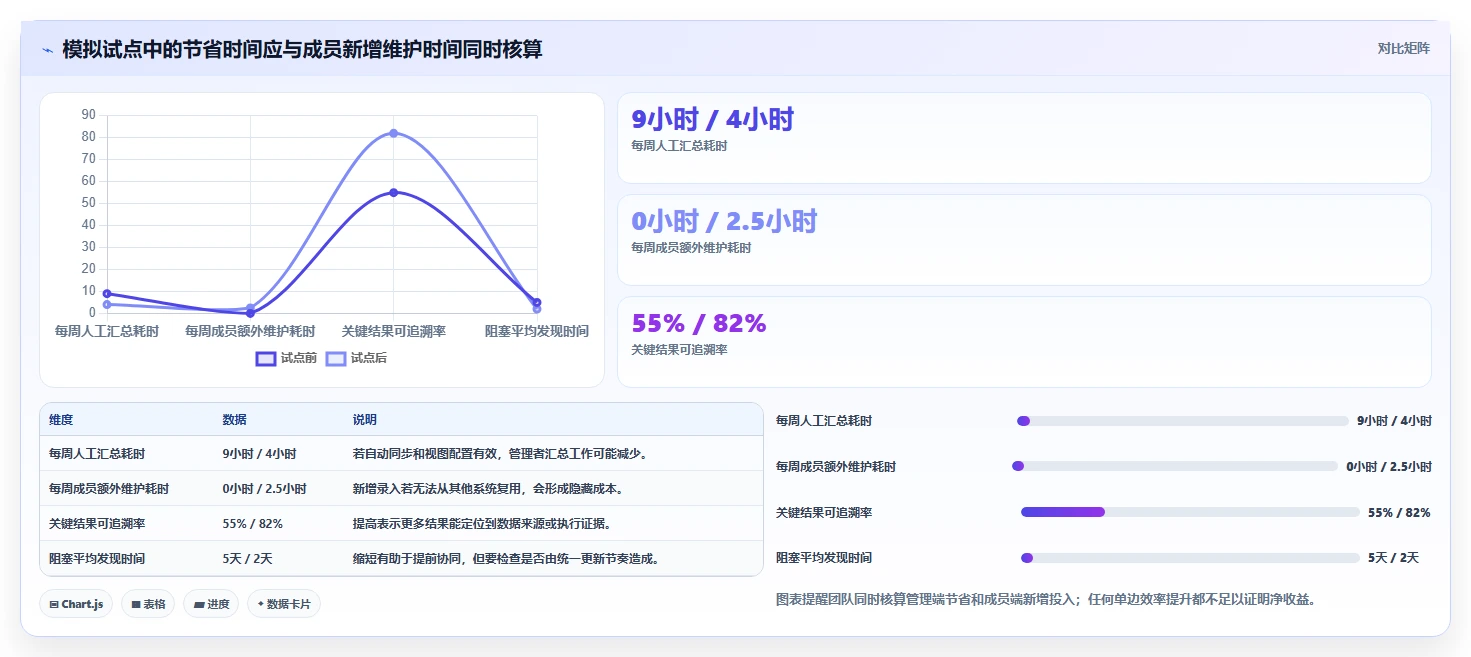Click the 阻塞平均发现时间 progress bar
This screenshot has height=657, width=1471.
point(1190,558)
